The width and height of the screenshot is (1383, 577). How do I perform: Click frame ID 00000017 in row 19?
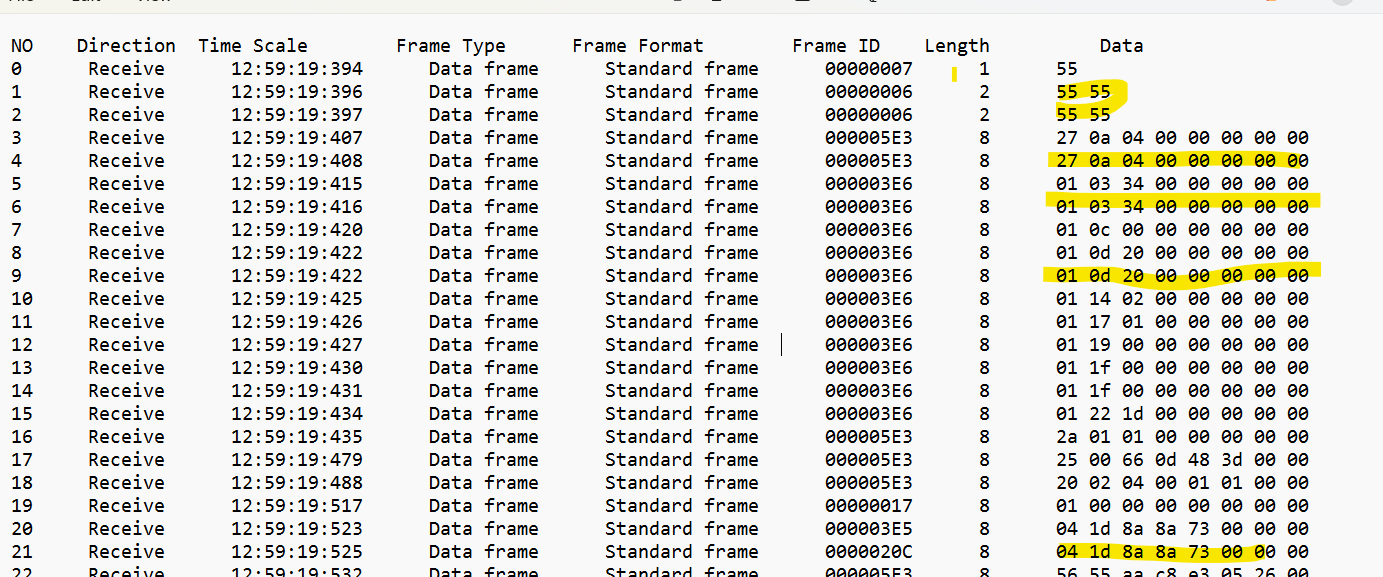click(x=869, y=506)
